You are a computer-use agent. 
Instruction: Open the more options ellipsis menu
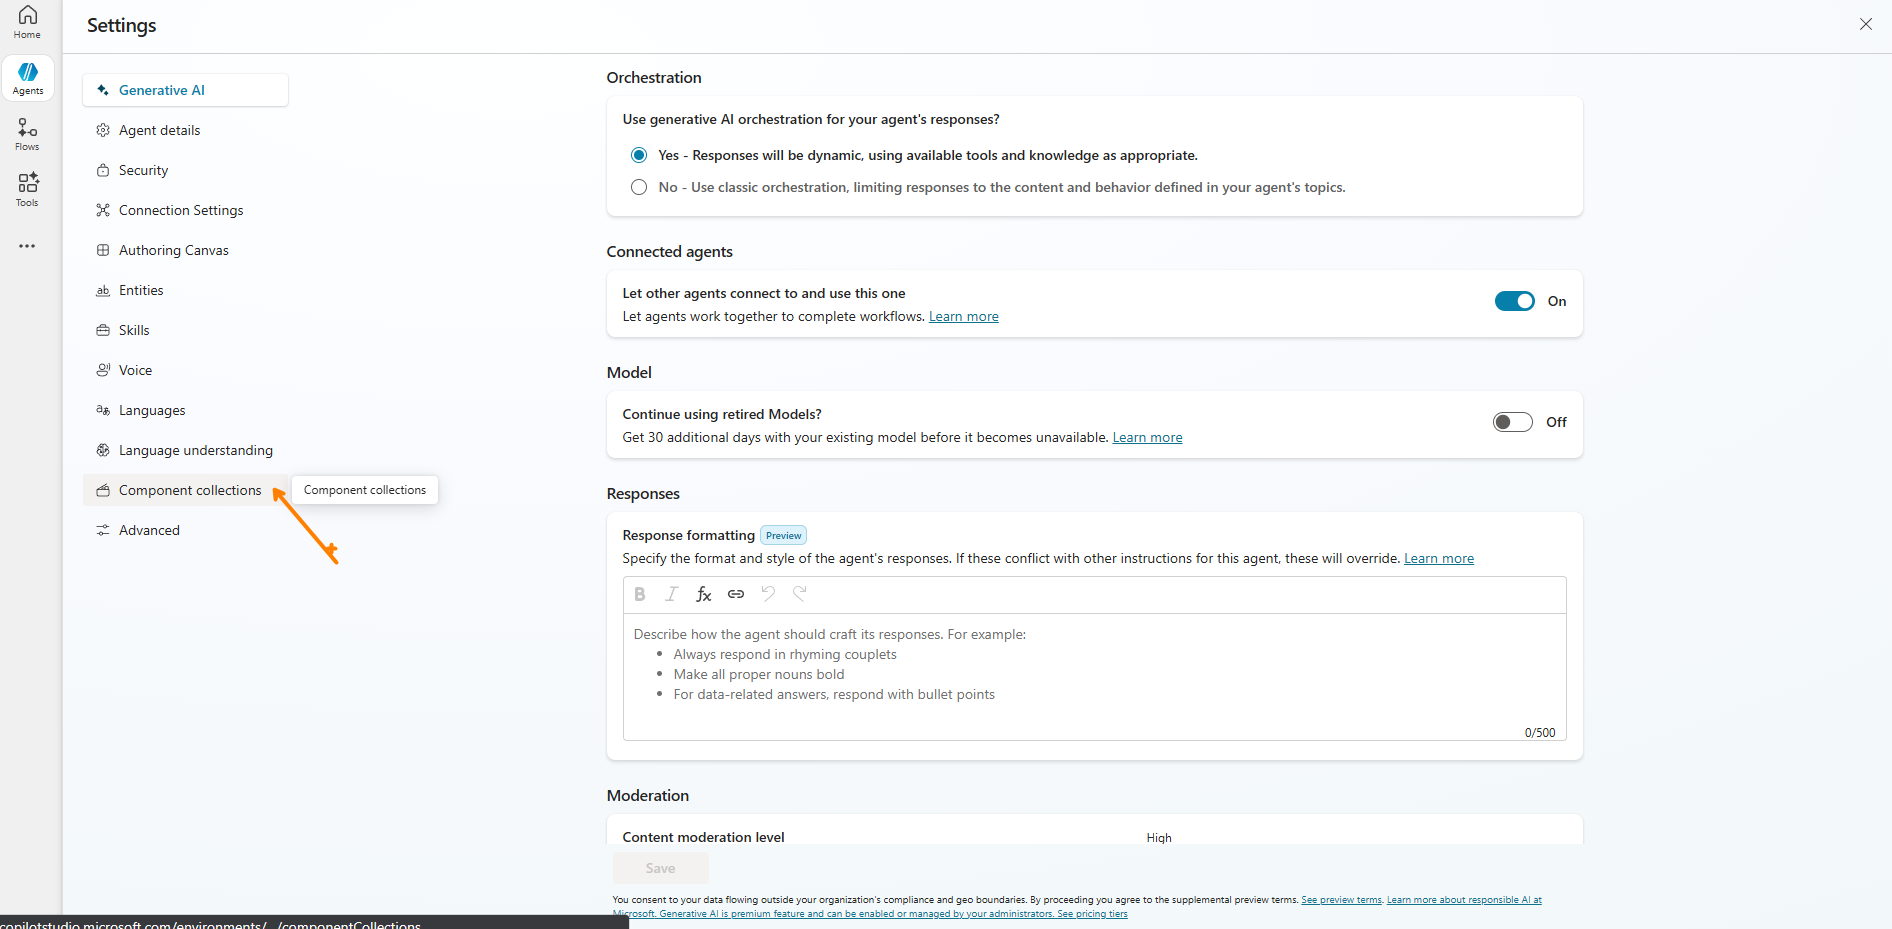27,246
